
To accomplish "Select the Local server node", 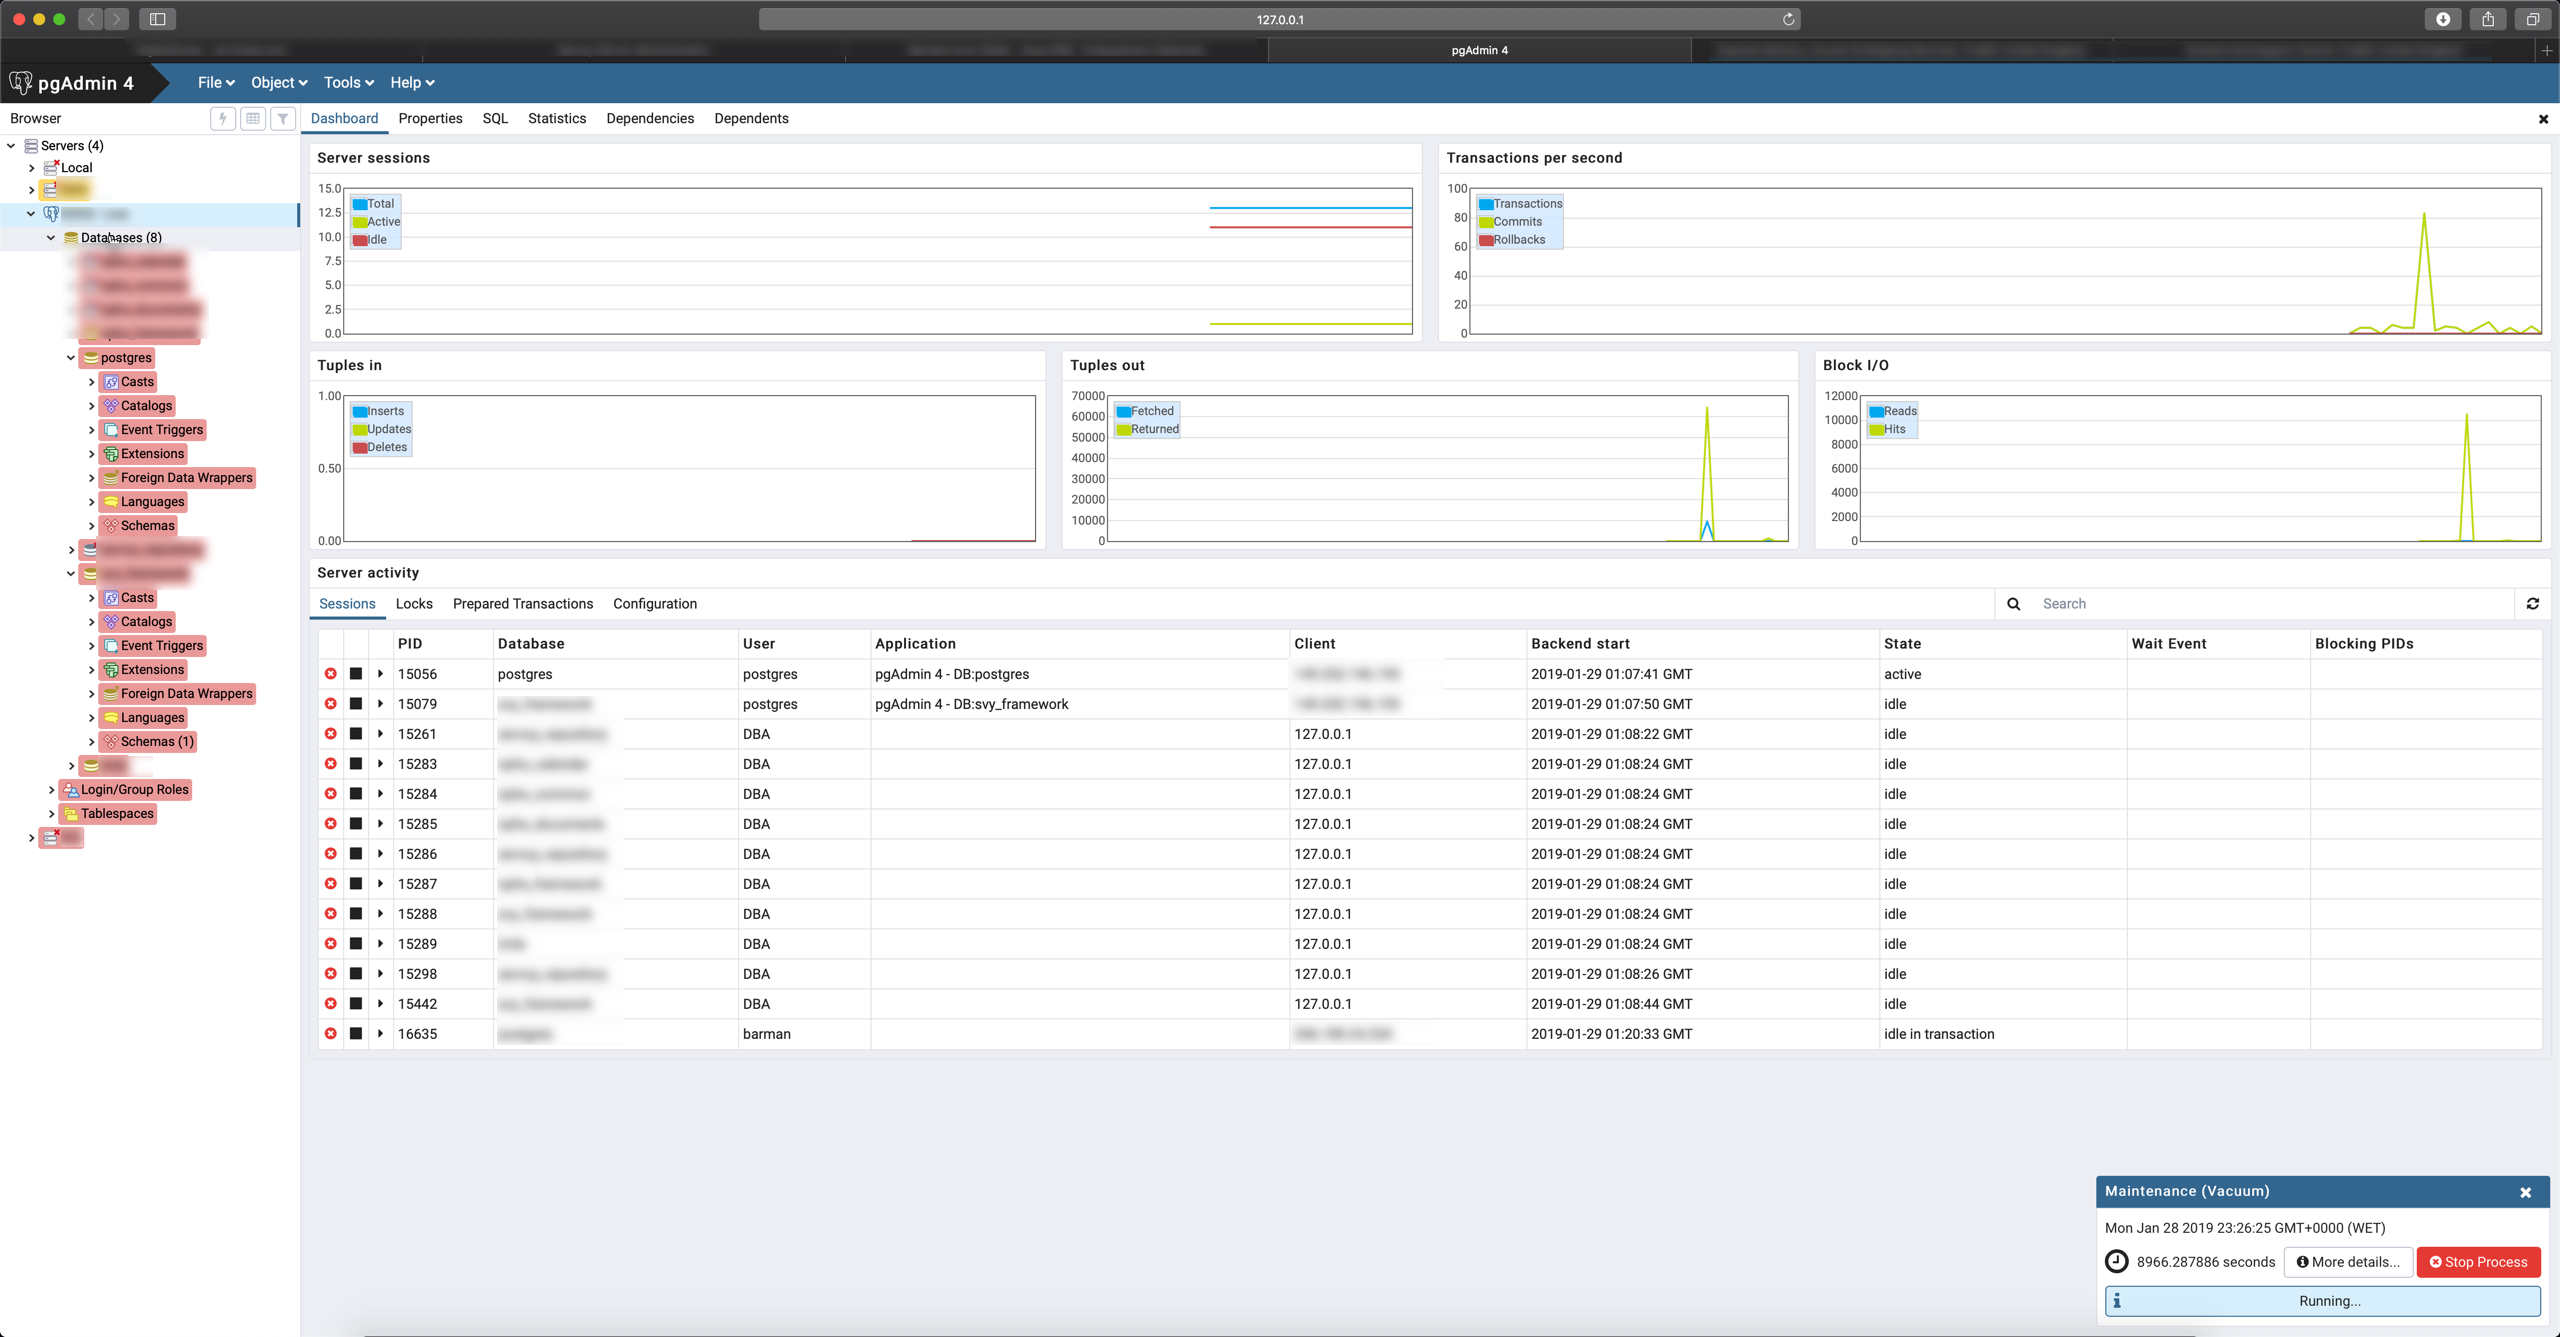I will [x=76, y=168].
